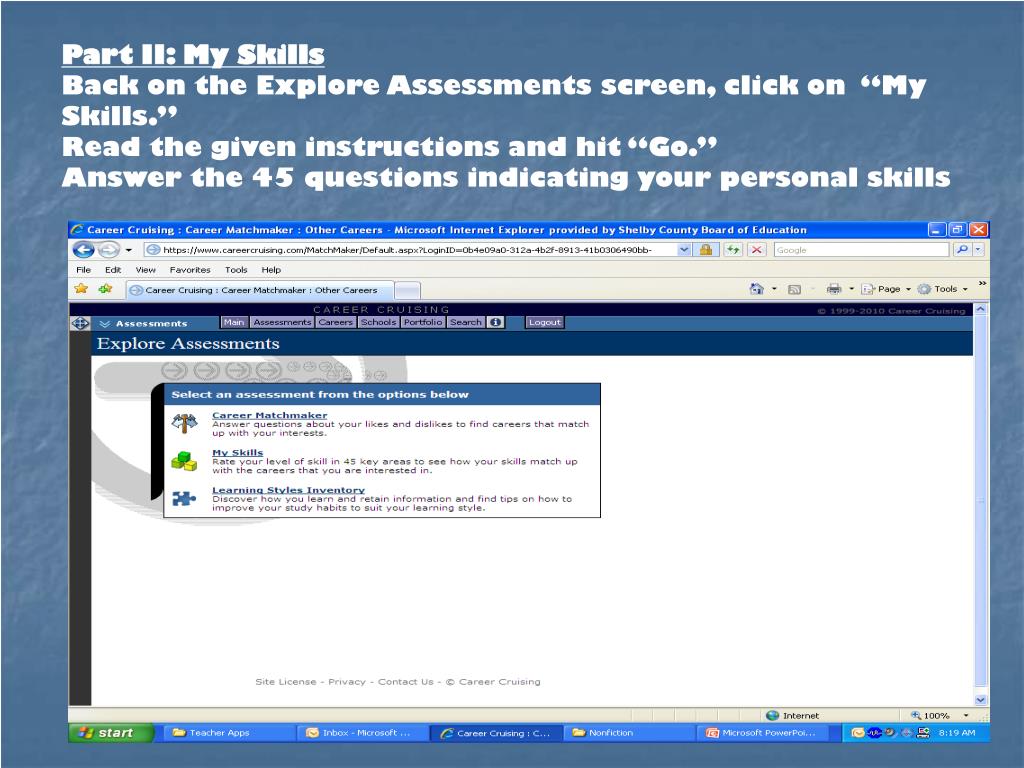Click the Add to Favorites icon
The image size is (1024, 768).
click(105, 289)
